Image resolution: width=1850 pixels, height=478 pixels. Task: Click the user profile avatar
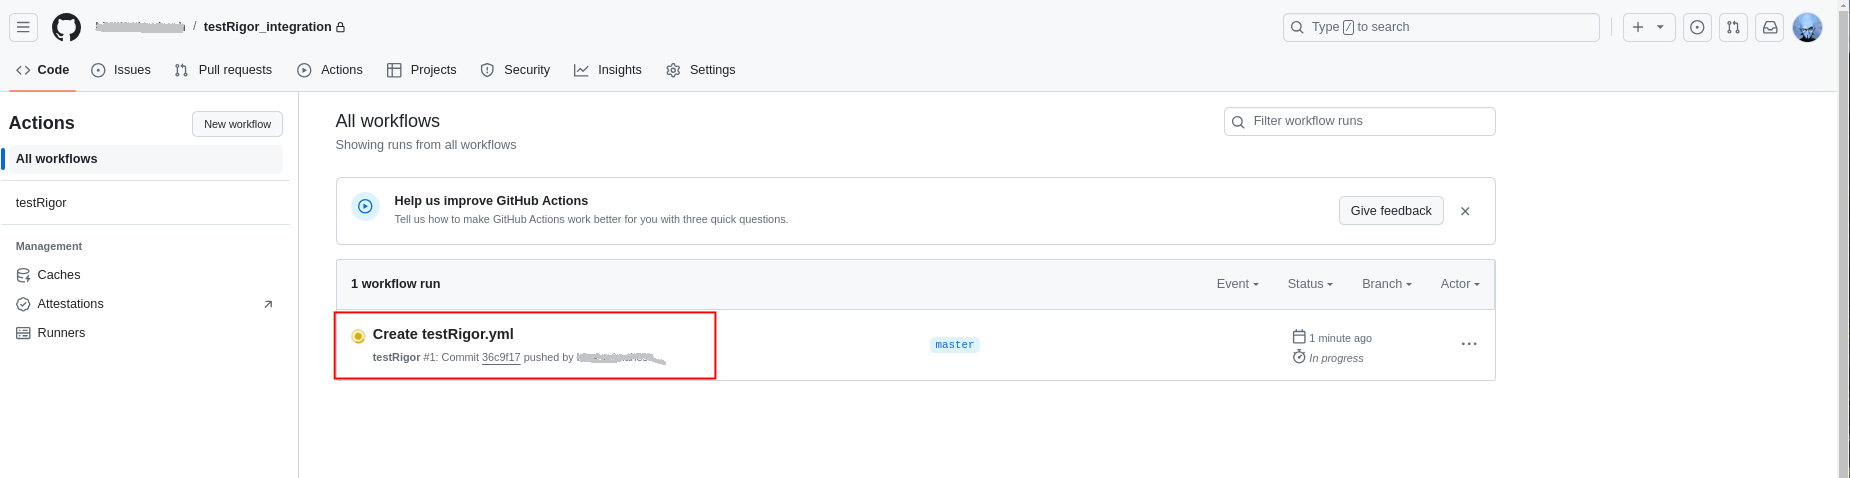pyautogui.click(x=1807, y=27)
